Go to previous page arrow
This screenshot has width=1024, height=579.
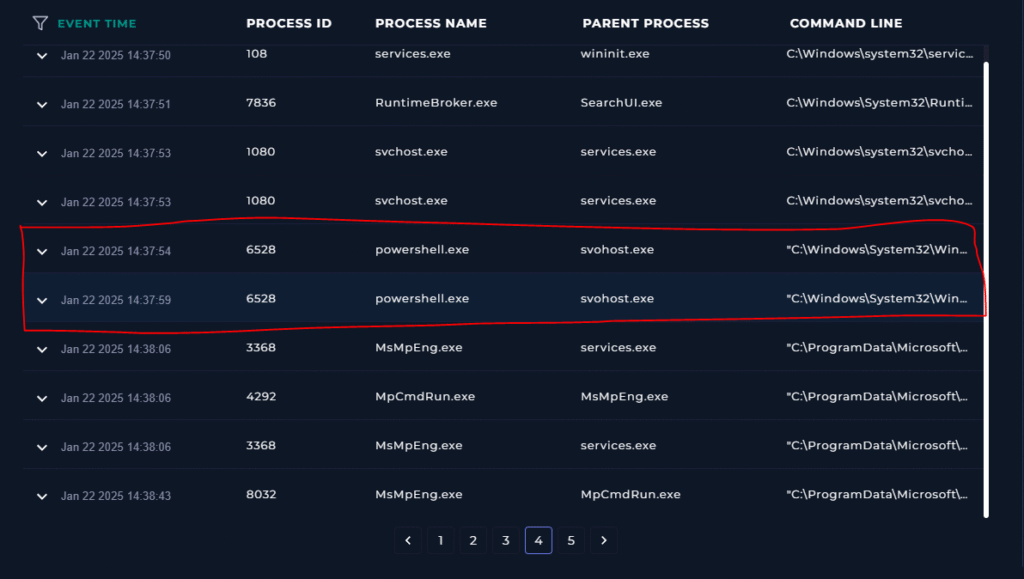pyautogui.click(x=408, y=540)
